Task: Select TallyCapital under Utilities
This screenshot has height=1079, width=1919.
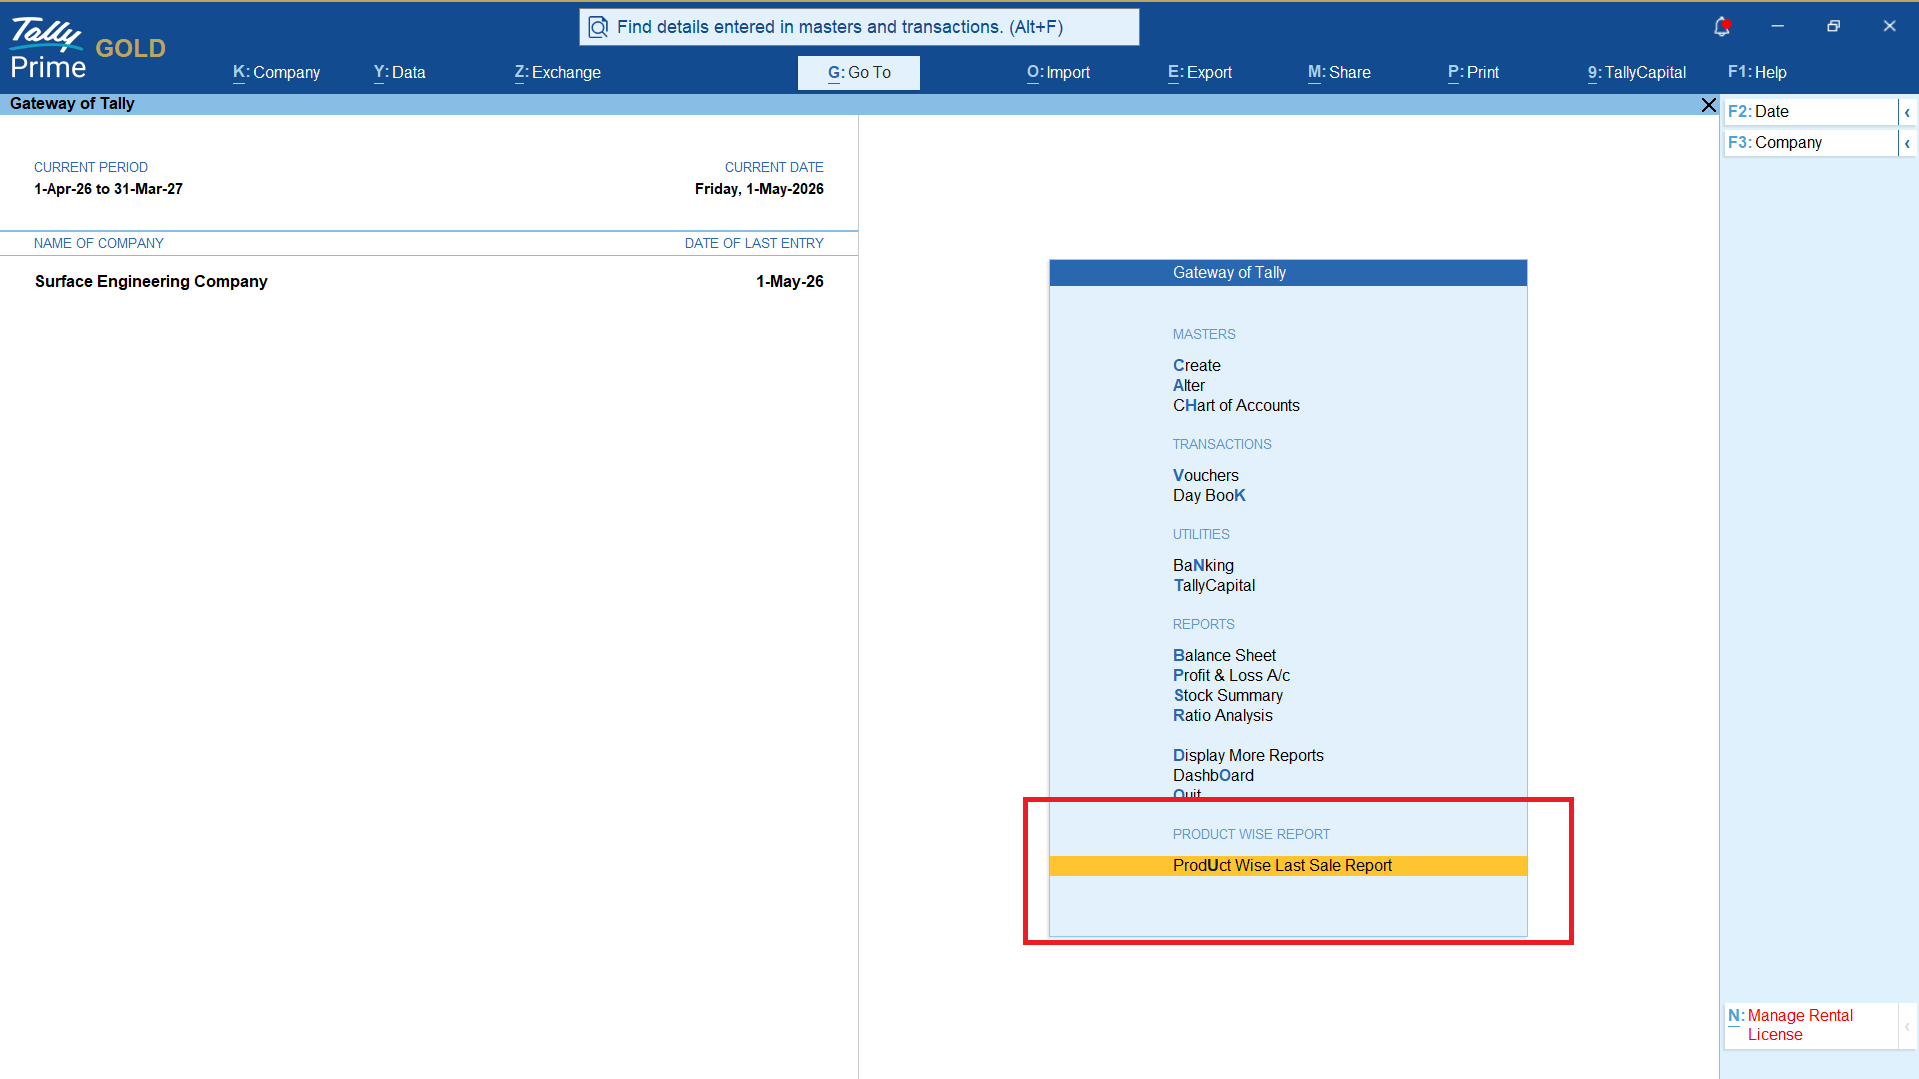Action: (x=1214, y=586)
